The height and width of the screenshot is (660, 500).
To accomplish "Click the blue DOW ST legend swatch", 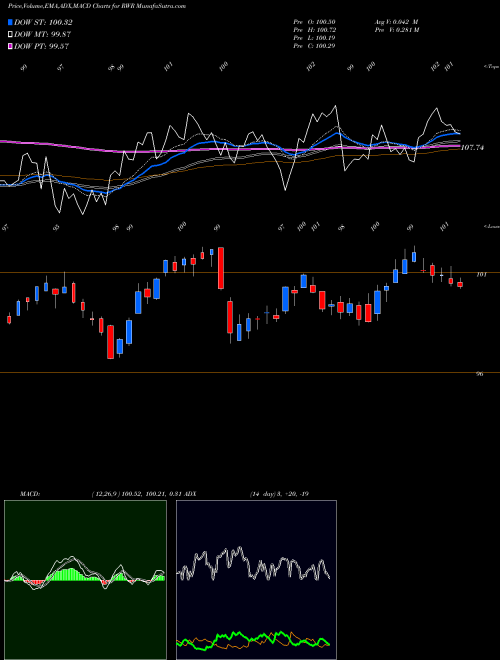I will point(11,22).
